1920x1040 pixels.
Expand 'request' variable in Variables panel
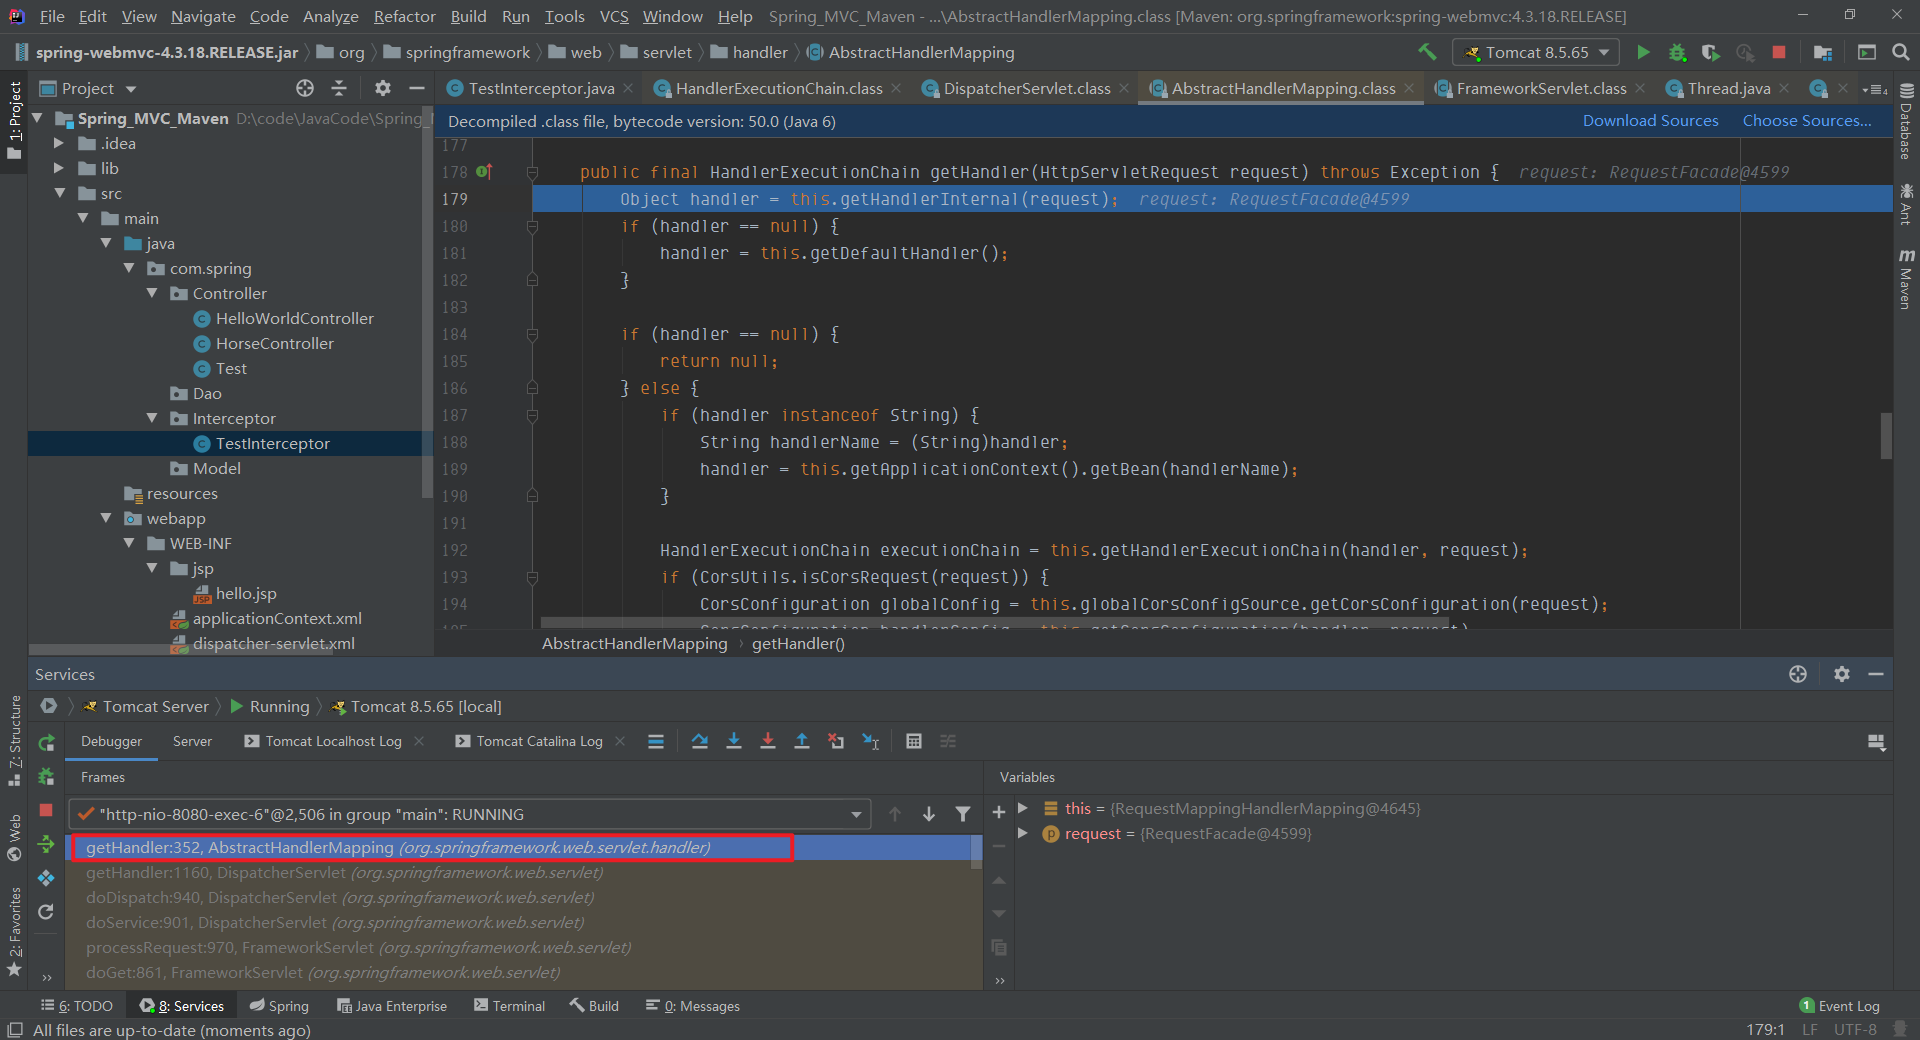pyautogui.click(x=1023, y=833)
